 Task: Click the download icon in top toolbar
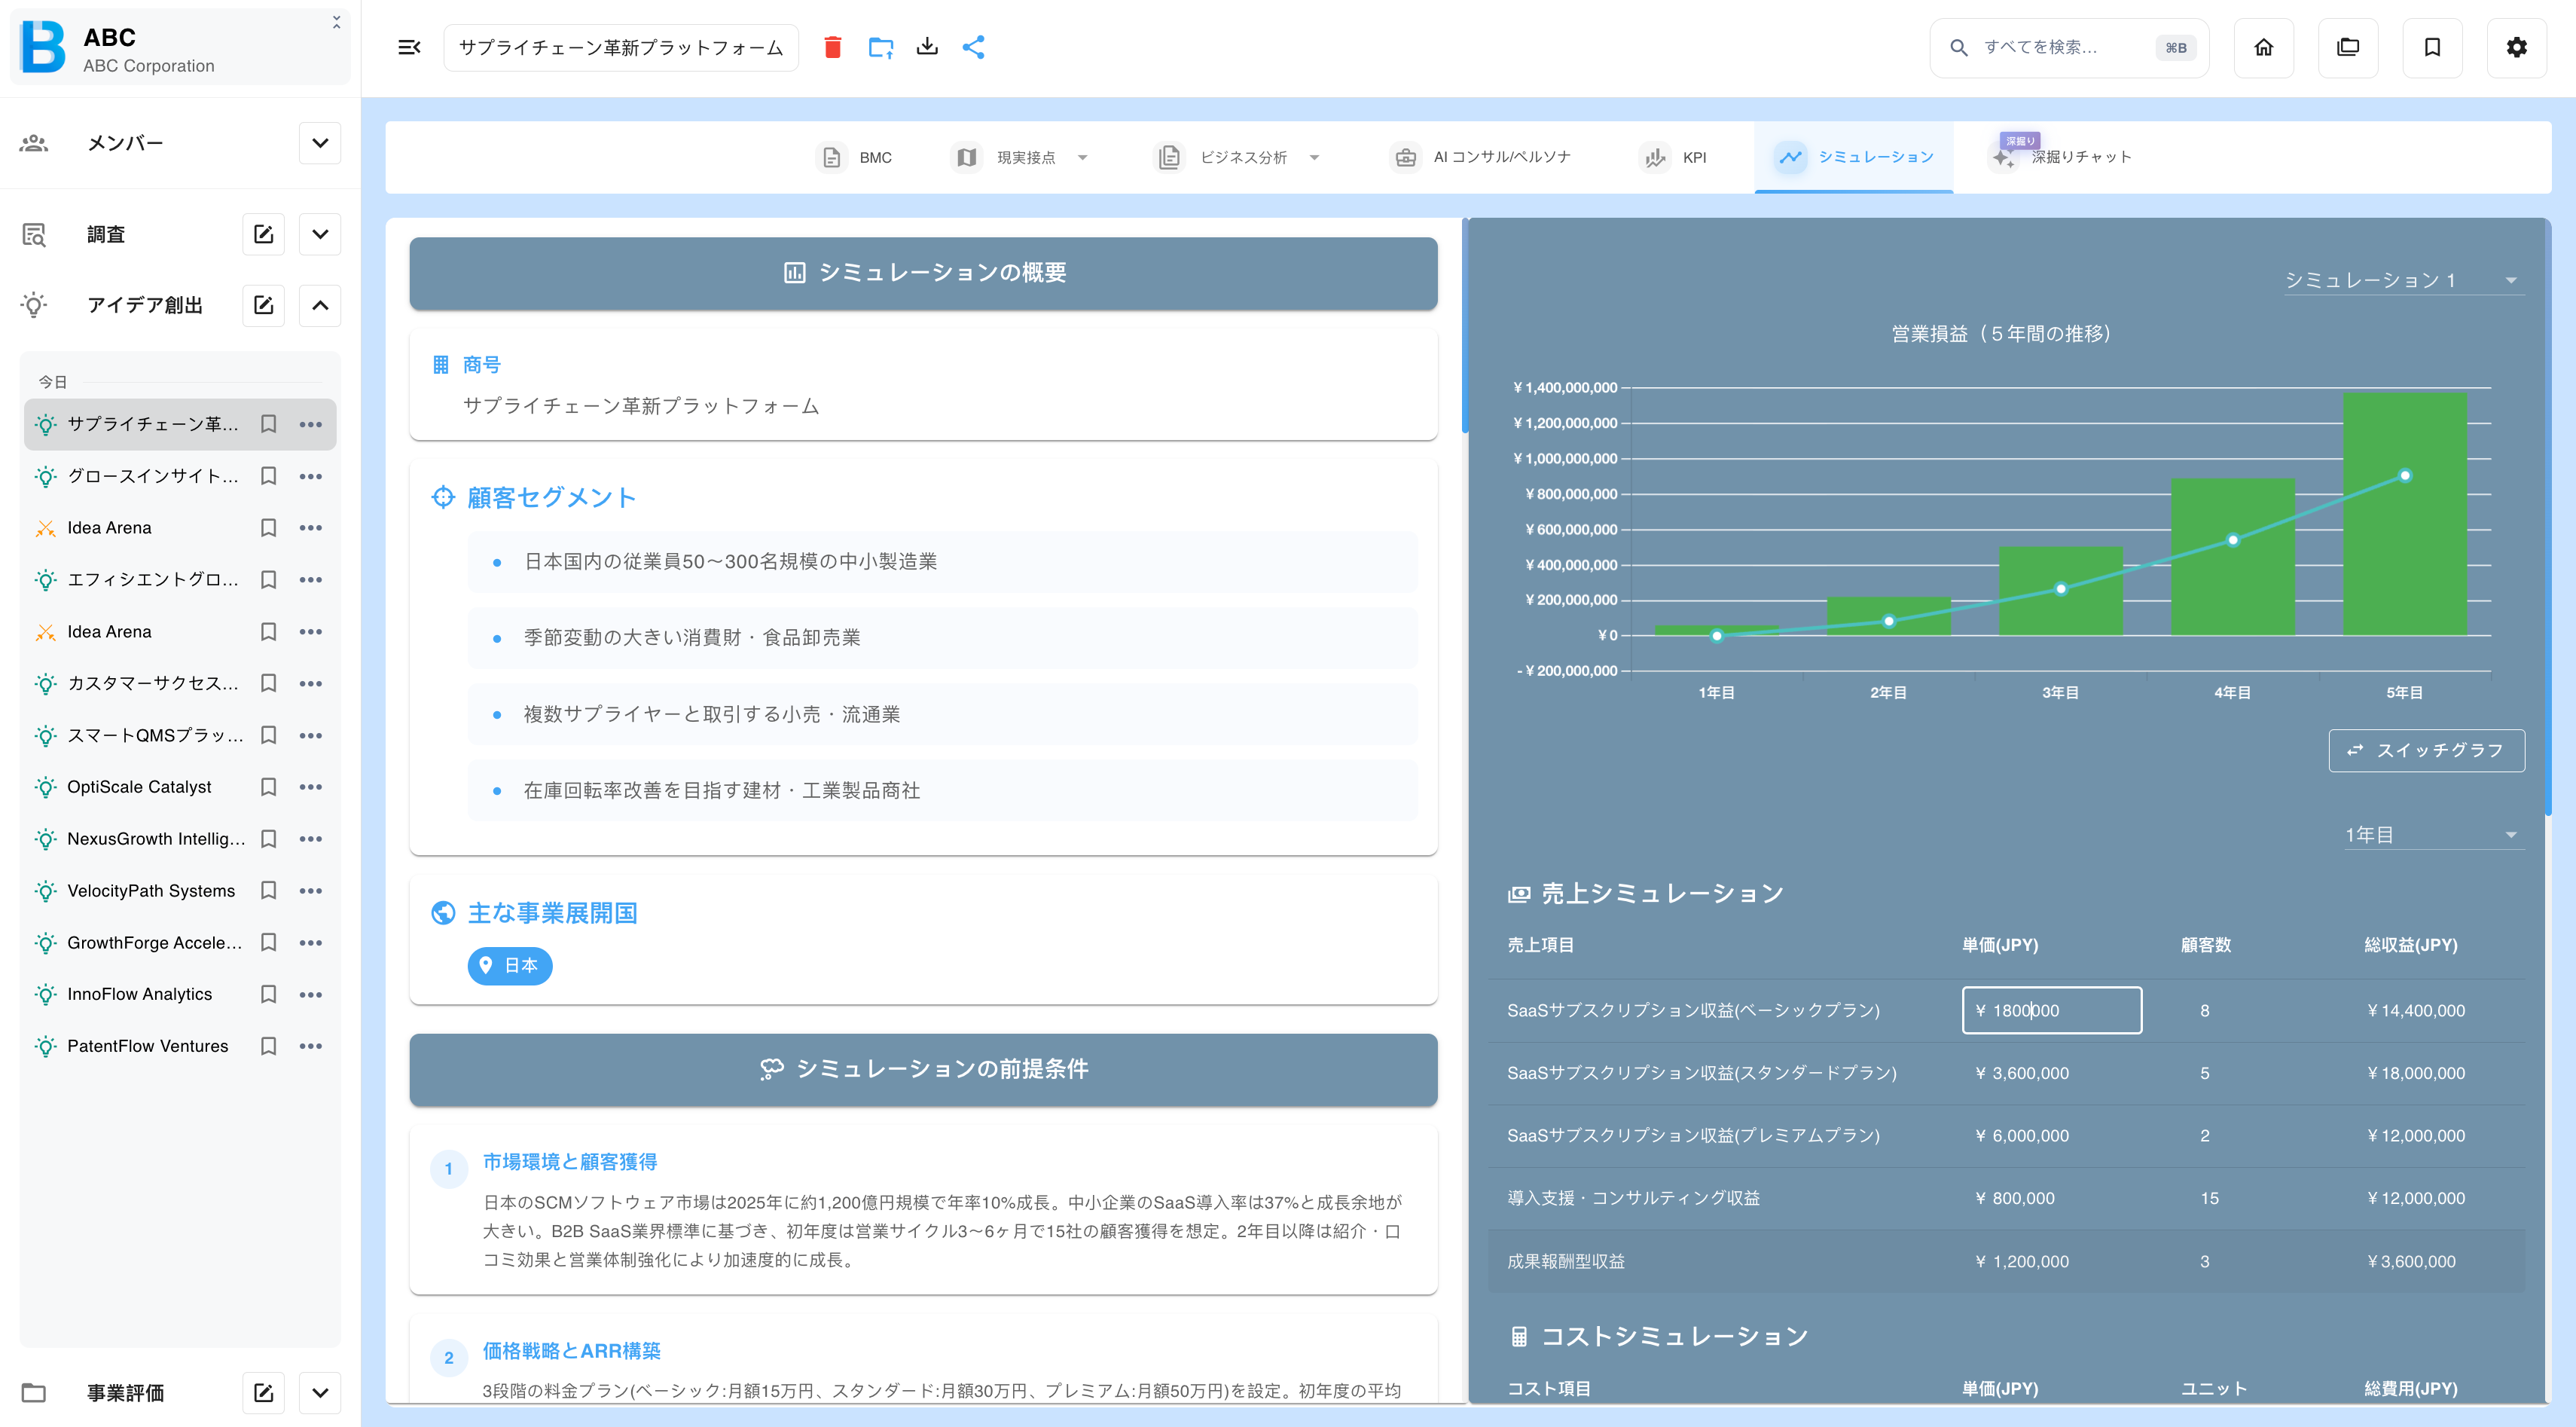tap(927, 47)
